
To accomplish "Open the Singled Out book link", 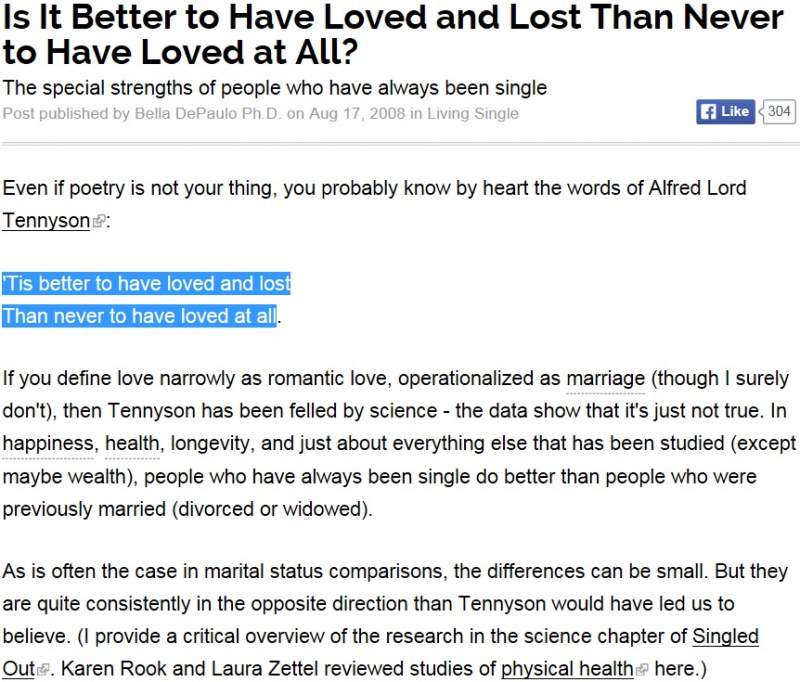I will 726,637.
